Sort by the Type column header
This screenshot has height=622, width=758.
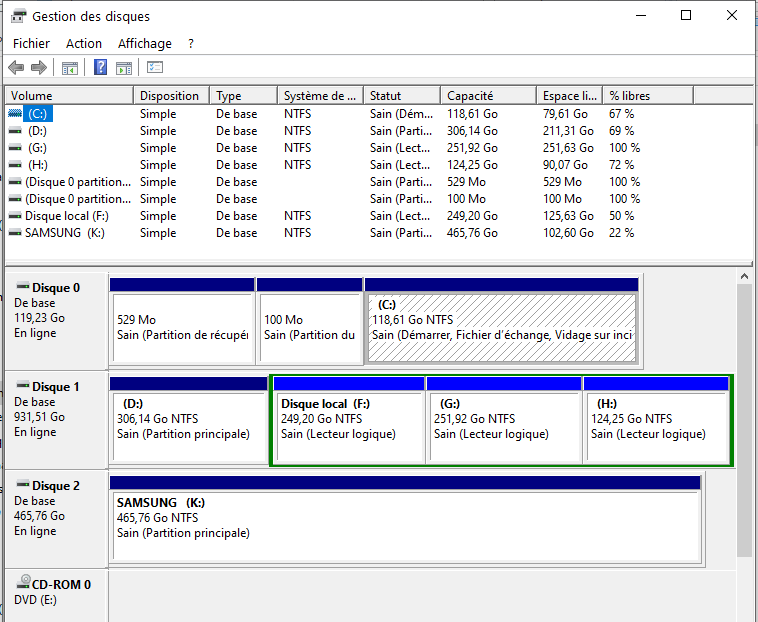point(243,96)
